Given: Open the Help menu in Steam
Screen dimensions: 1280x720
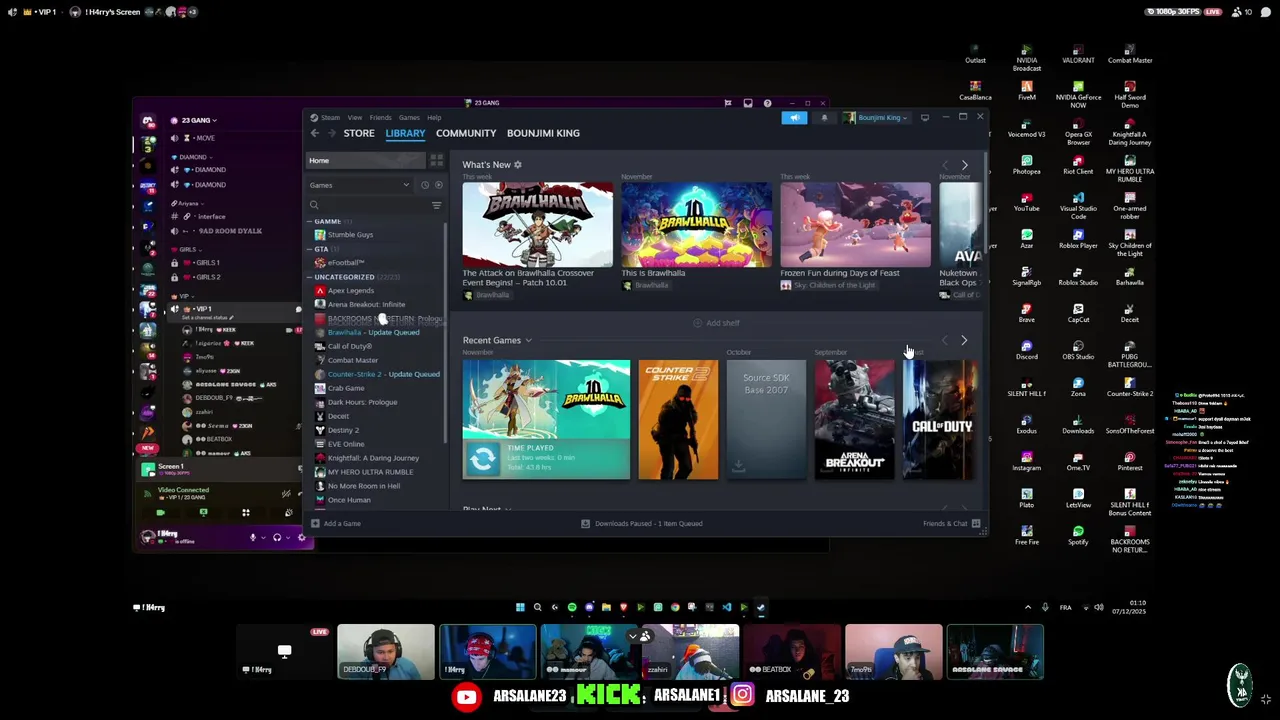Looking at the screenshot, I should point(434,117).
